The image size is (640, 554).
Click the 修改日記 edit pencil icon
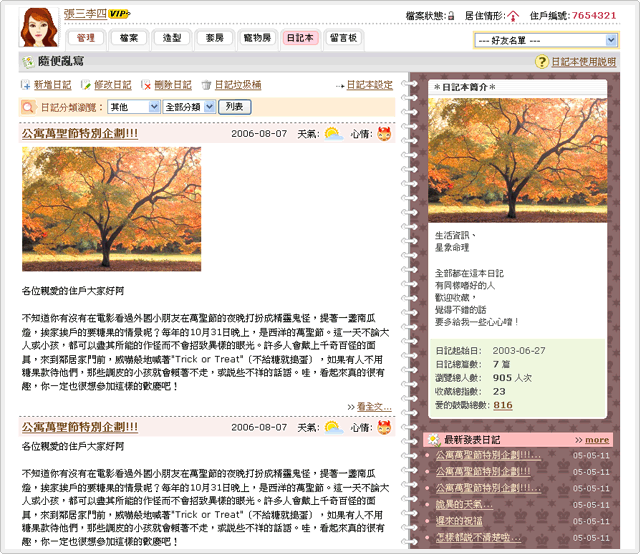[x=85, y=85]
